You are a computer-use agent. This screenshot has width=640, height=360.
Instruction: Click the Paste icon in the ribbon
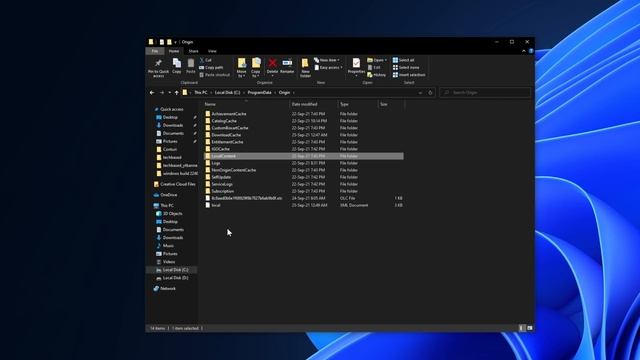pyautogui.click(x=191, y=63)
